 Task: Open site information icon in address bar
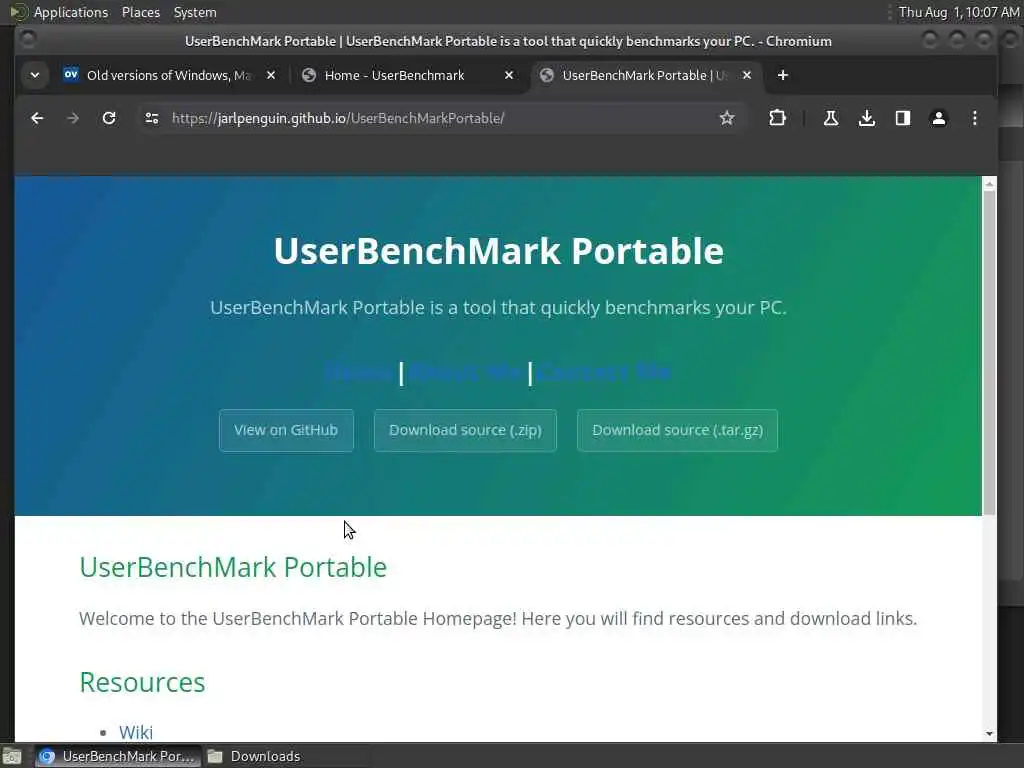pos(152,118)
